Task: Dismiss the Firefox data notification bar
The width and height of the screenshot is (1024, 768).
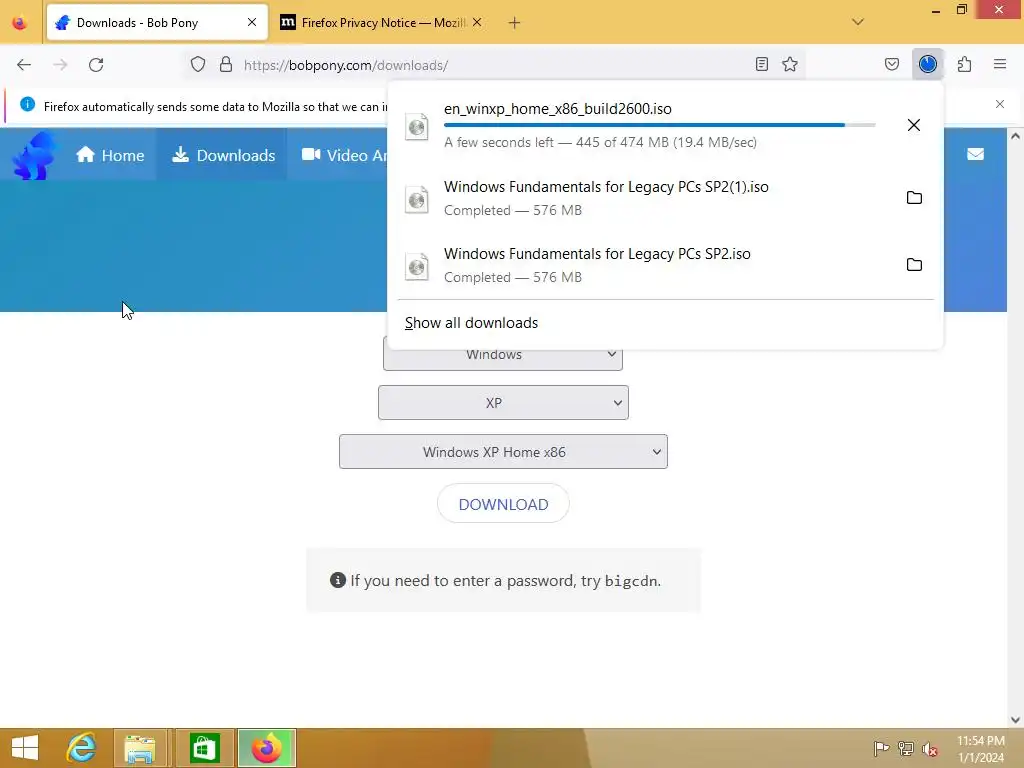Action: pos(1000,104)
